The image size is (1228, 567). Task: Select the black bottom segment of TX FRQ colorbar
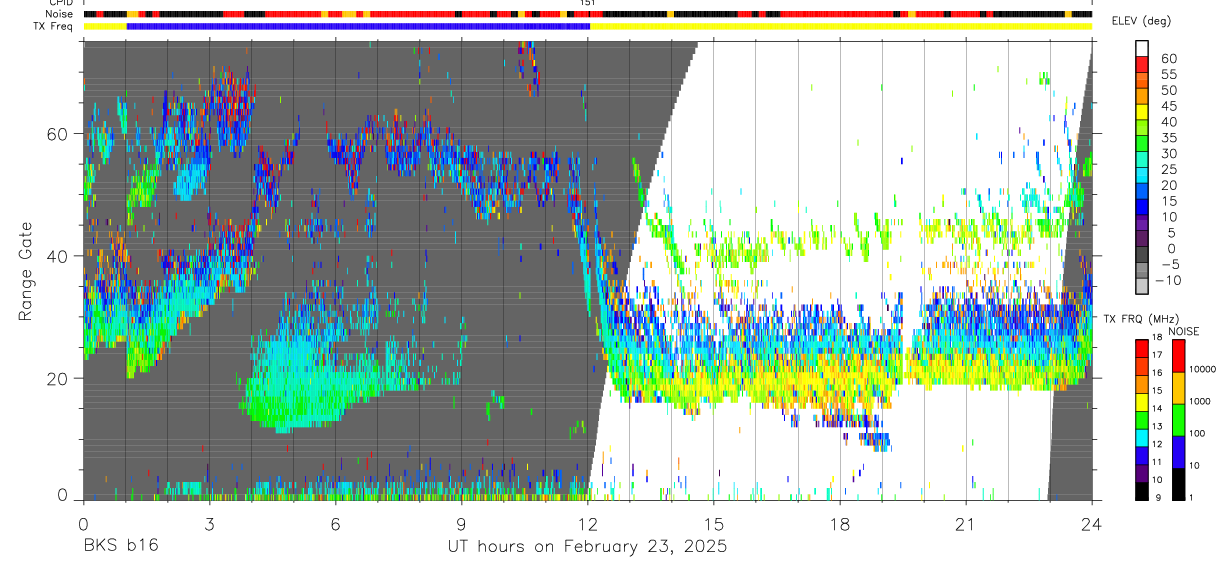pyautogui.click(x=1142, y=491)
